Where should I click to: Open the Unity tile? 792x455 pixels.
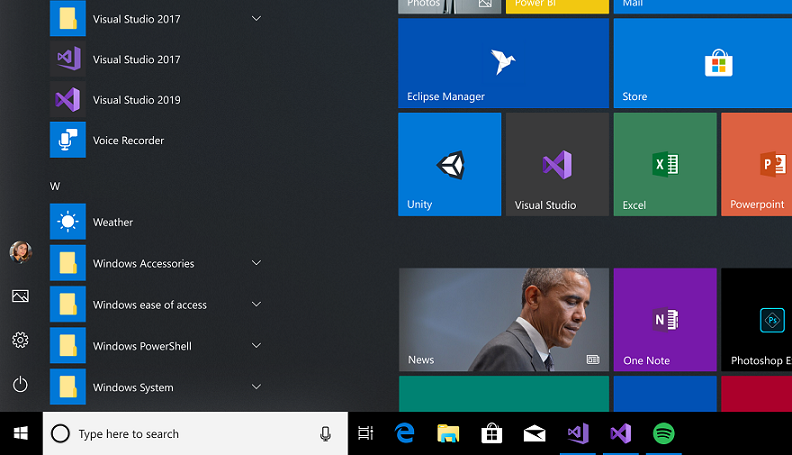point(449,164)
